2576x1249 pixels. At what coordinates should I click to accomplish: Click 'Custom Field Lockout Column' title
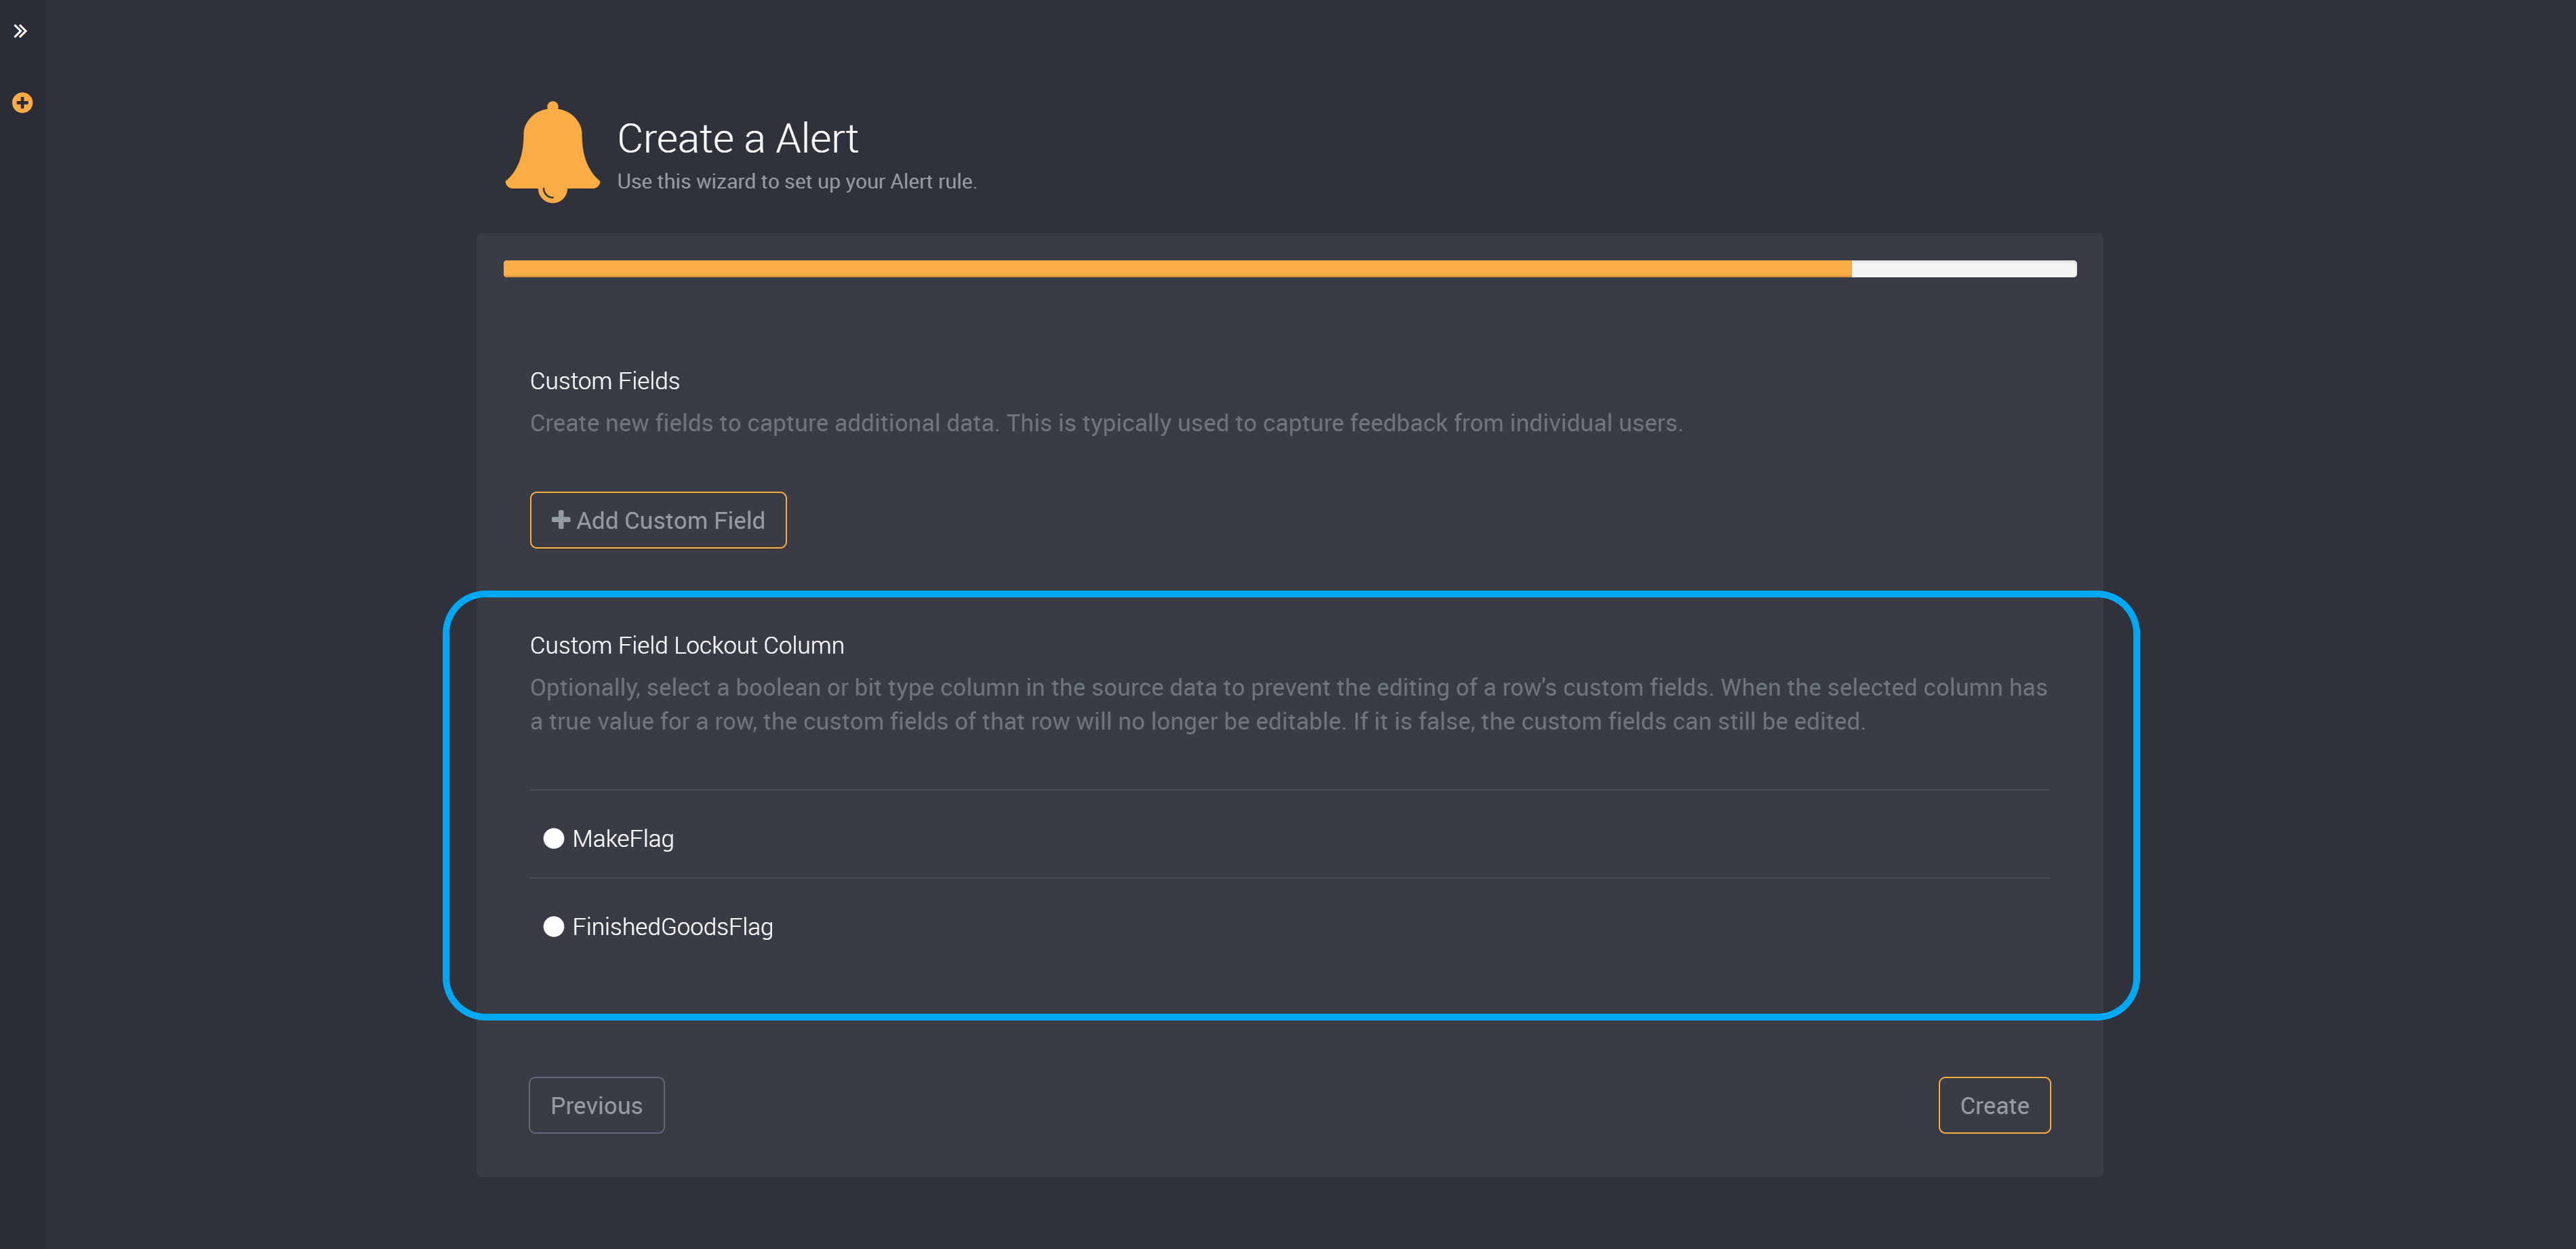point(687,645)
